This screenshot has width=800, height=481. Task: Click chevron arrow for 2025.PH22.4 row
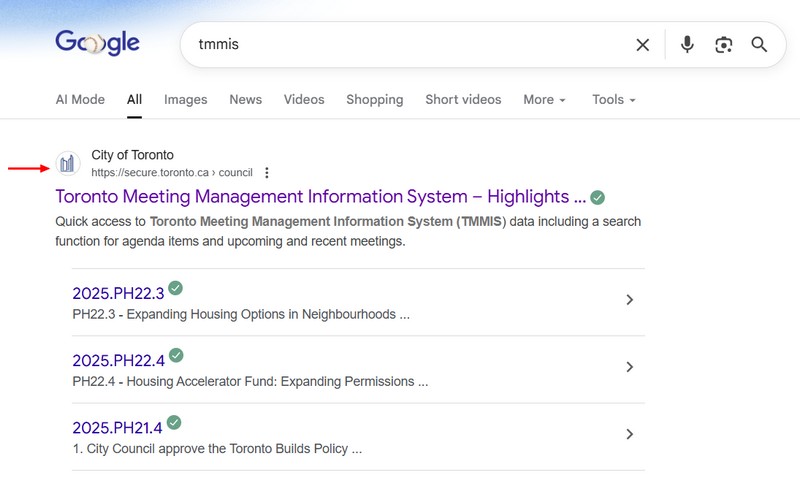[x=629, y=367]
